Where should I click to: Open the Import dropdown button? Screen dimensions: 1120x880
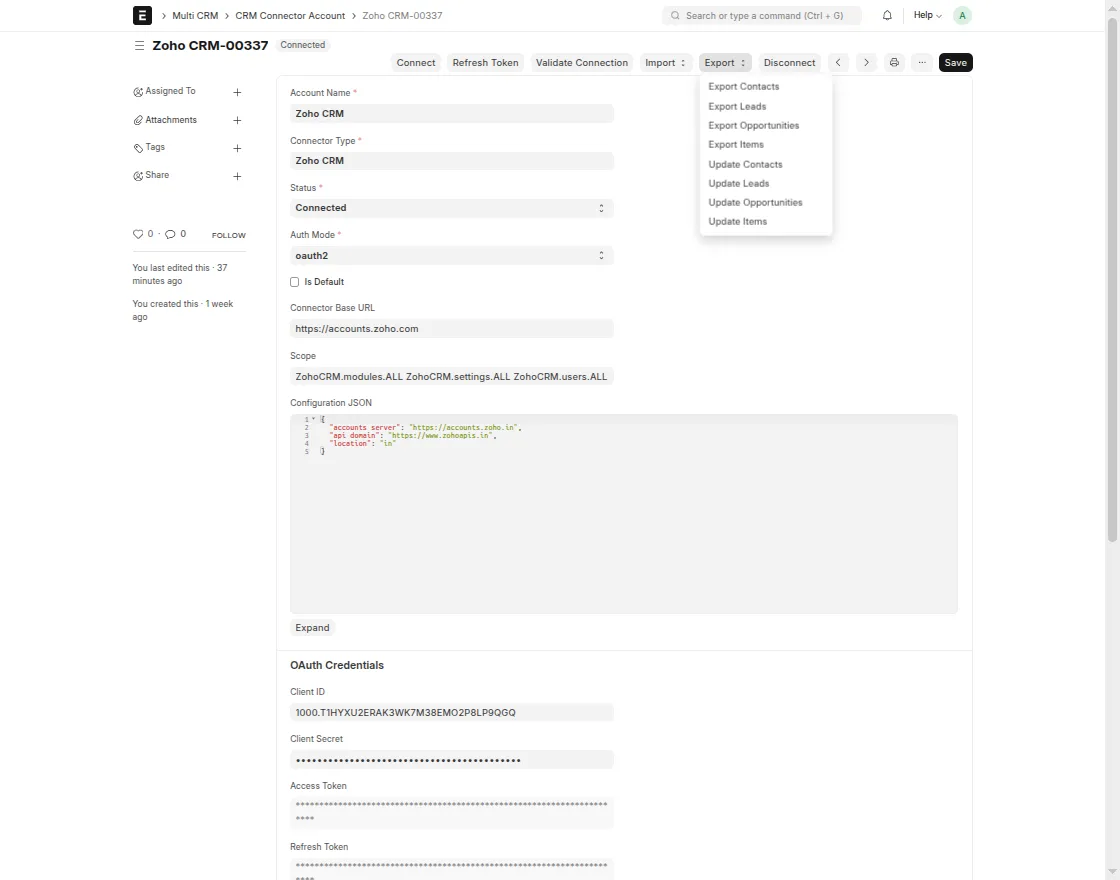click(x=665, y=63)
